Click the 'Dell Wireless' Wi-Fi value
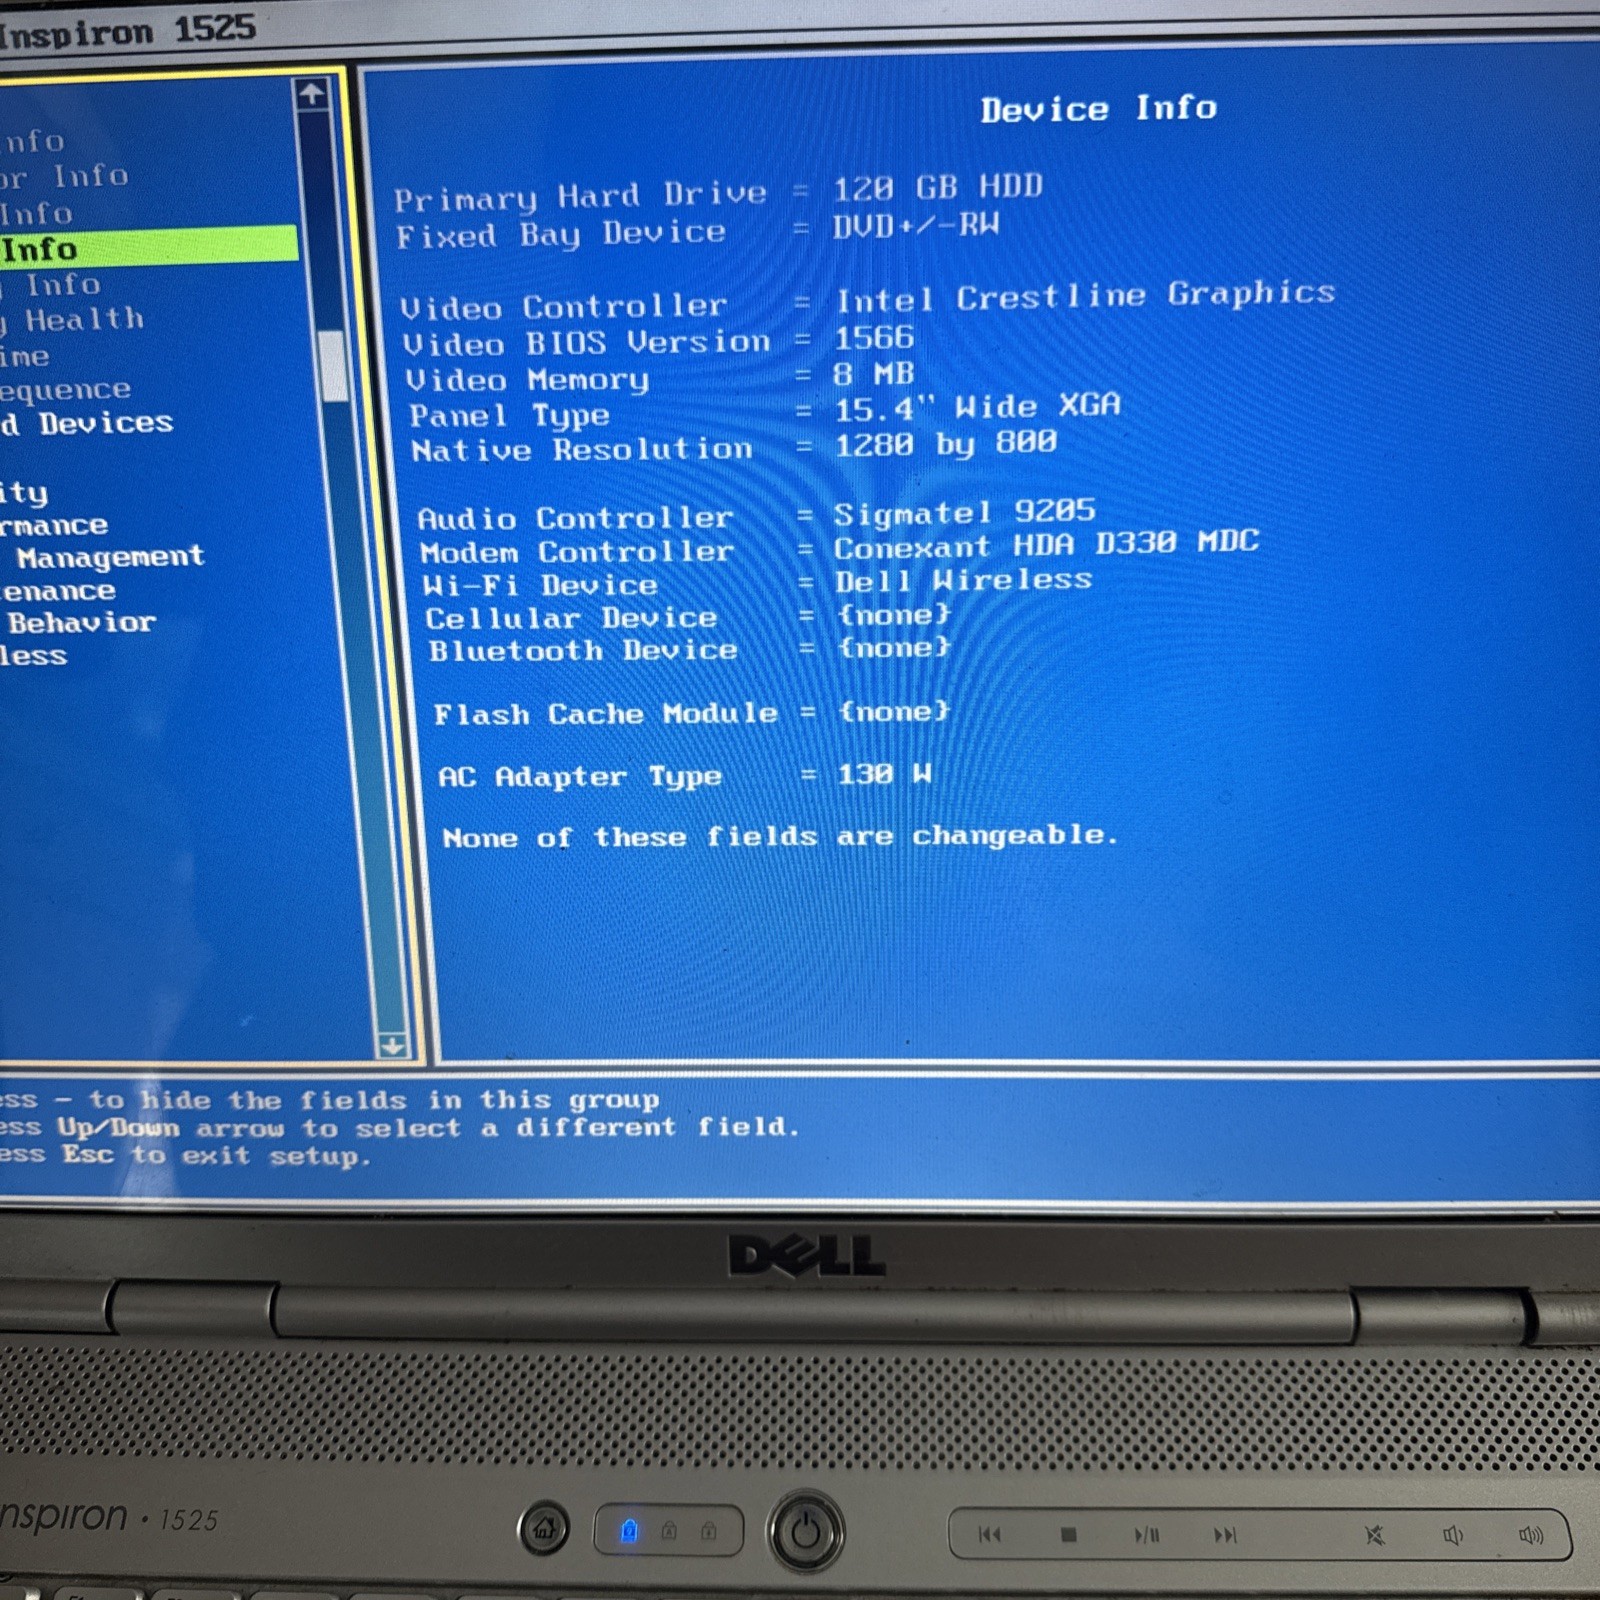Screen dimensions: 1600x1600 coord(964,580)
